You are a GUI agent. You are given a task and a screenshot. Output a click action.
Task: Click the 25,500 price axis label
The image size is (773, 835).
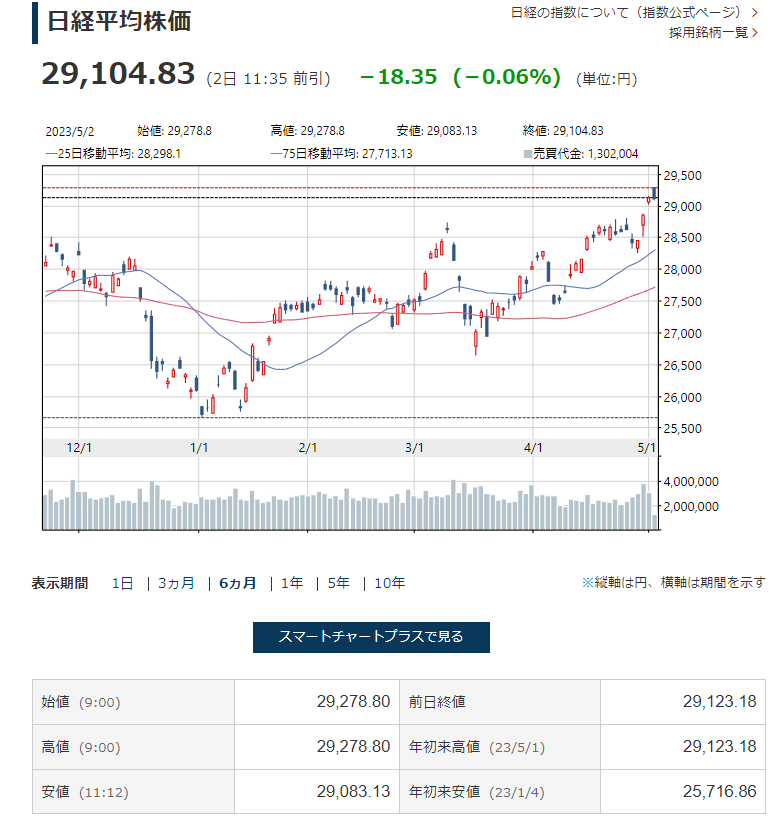tap(682, 429)
